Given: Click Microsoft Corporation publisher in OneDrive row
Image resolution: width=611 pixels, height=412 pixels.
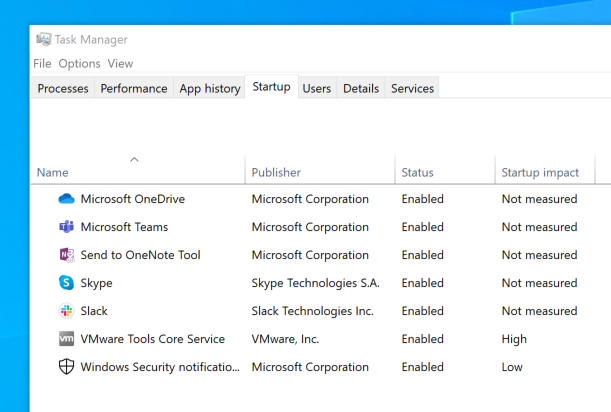Looking at the screenshot, I should click(310, 199).
